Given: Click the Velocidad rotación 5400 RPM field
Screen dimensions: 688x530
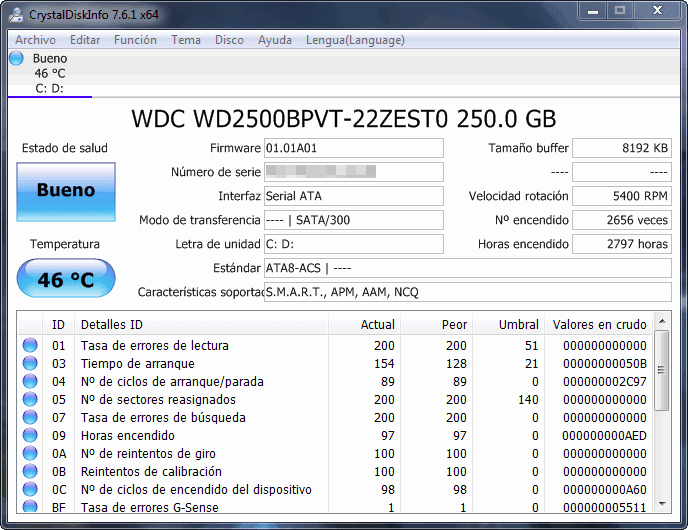Looking at the screenshot, I should (622, 196).
